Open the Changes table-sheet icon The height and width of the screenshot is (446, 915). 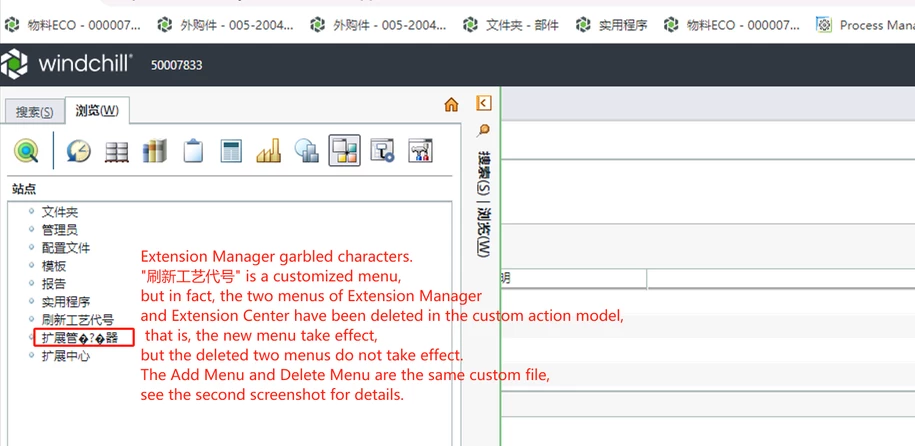[x=231, y=151]
